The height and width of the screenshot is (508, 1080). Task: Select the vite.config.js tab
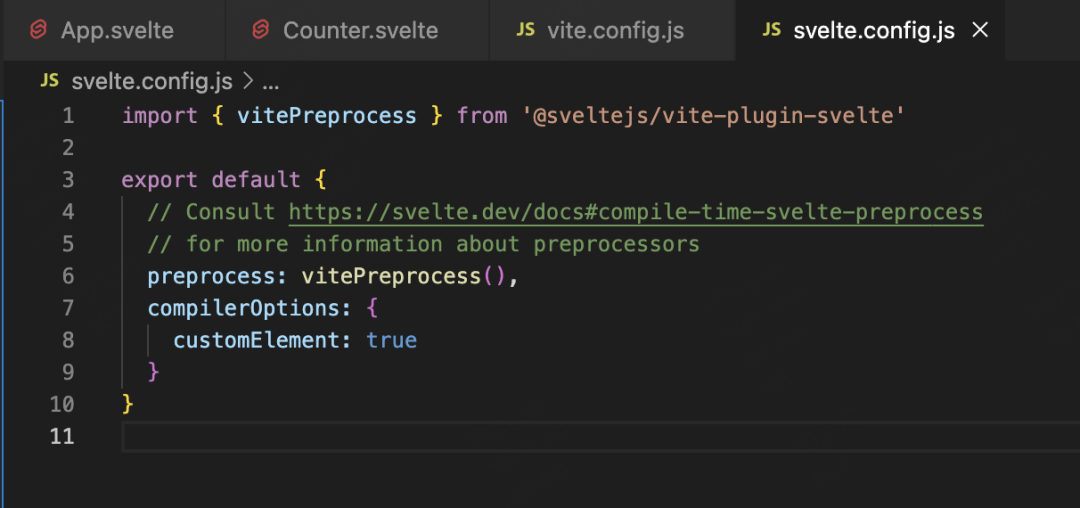(612, 30)
